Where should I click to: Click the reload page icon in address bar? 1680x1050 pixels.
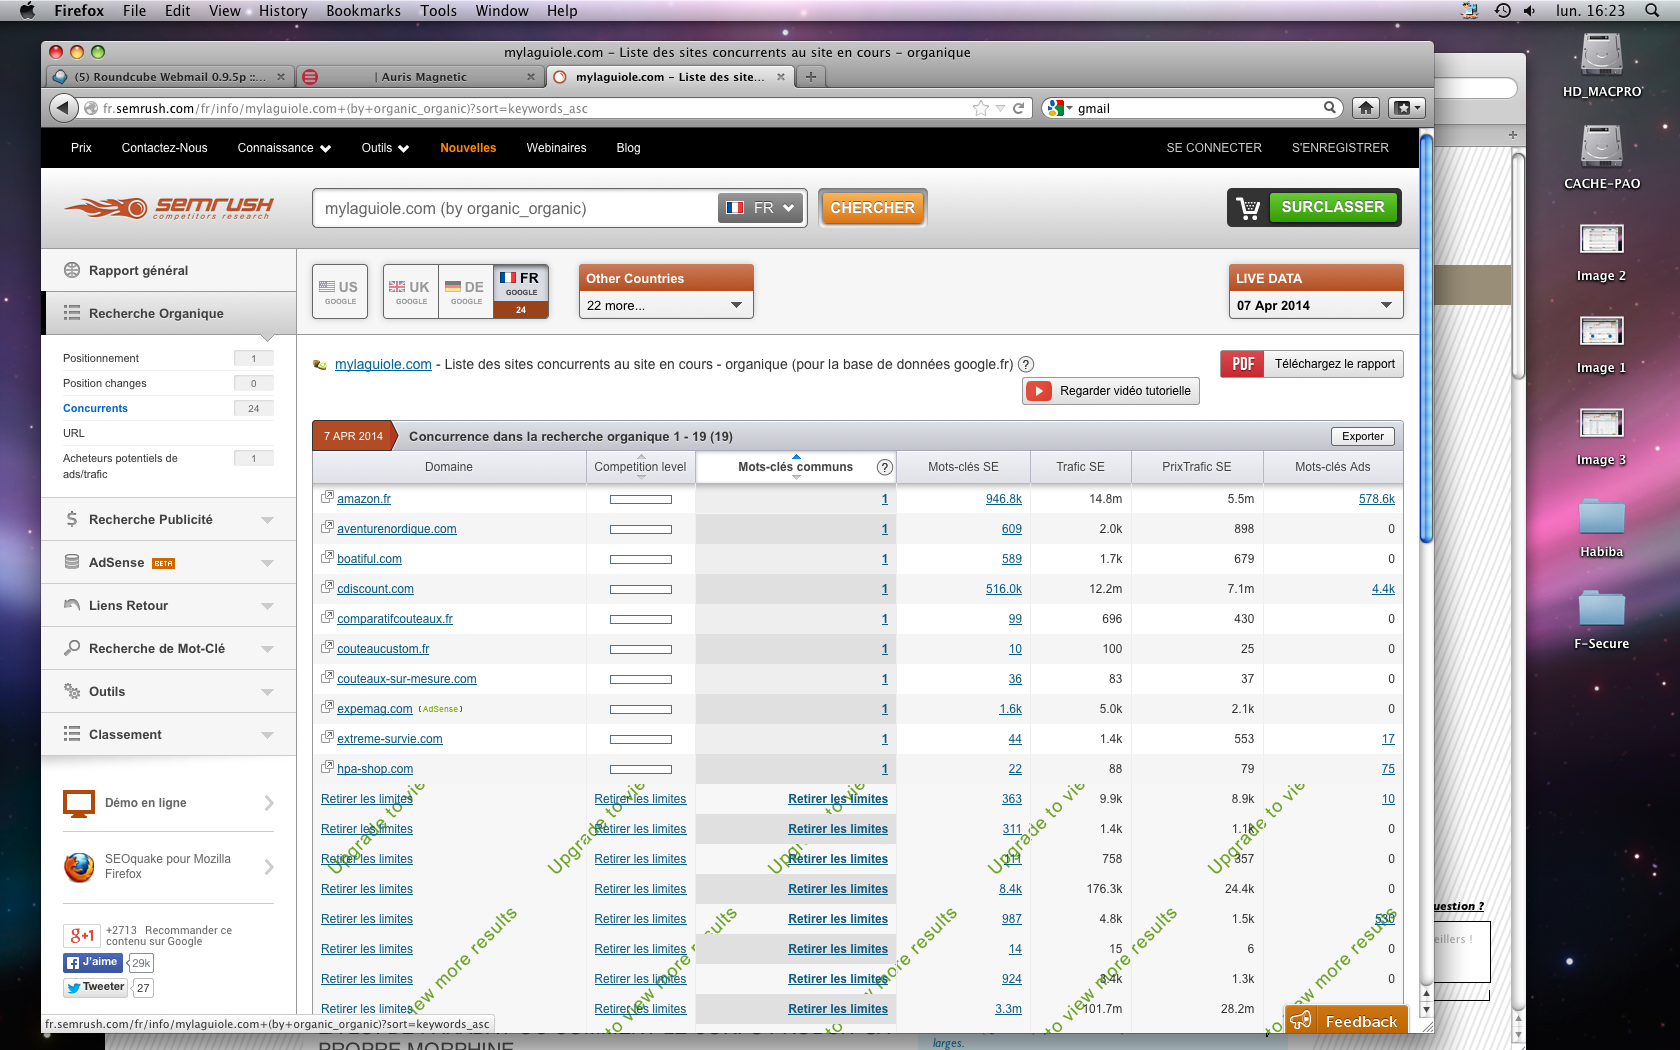[x=1019, y=108]
